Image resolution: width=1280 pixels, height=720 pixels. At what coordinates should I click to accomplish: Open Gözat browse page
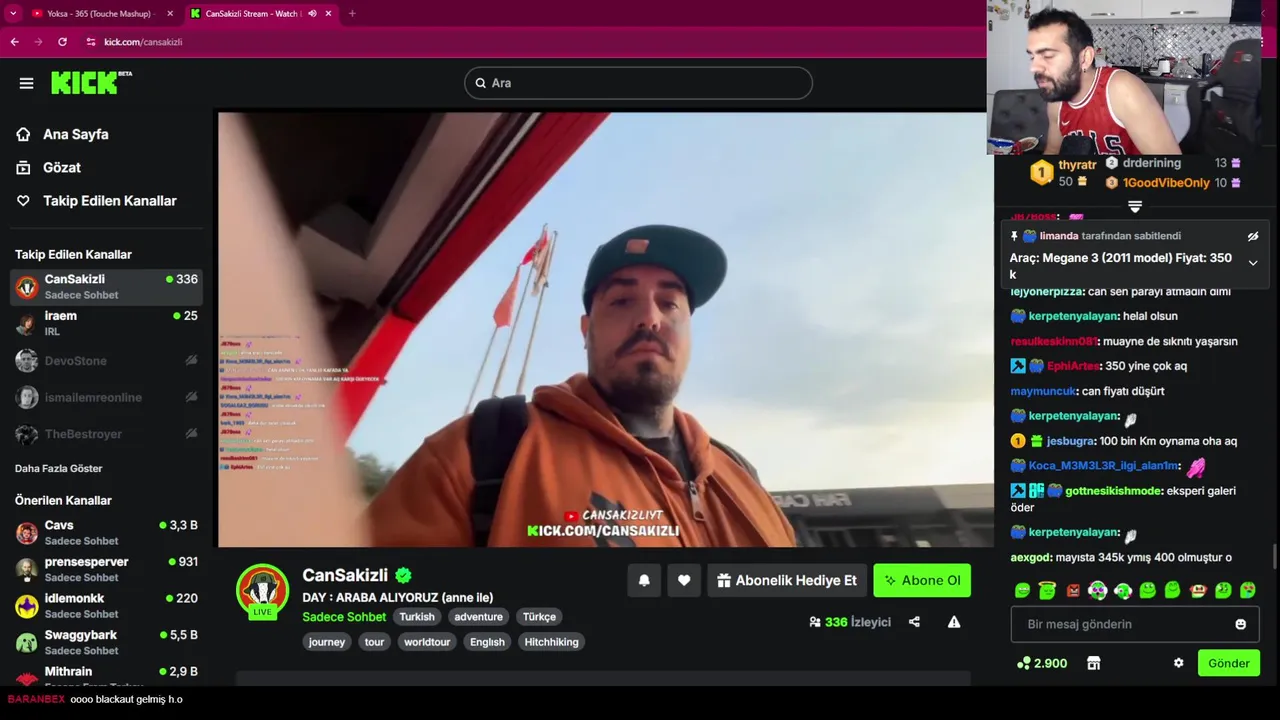click(62, 167)
